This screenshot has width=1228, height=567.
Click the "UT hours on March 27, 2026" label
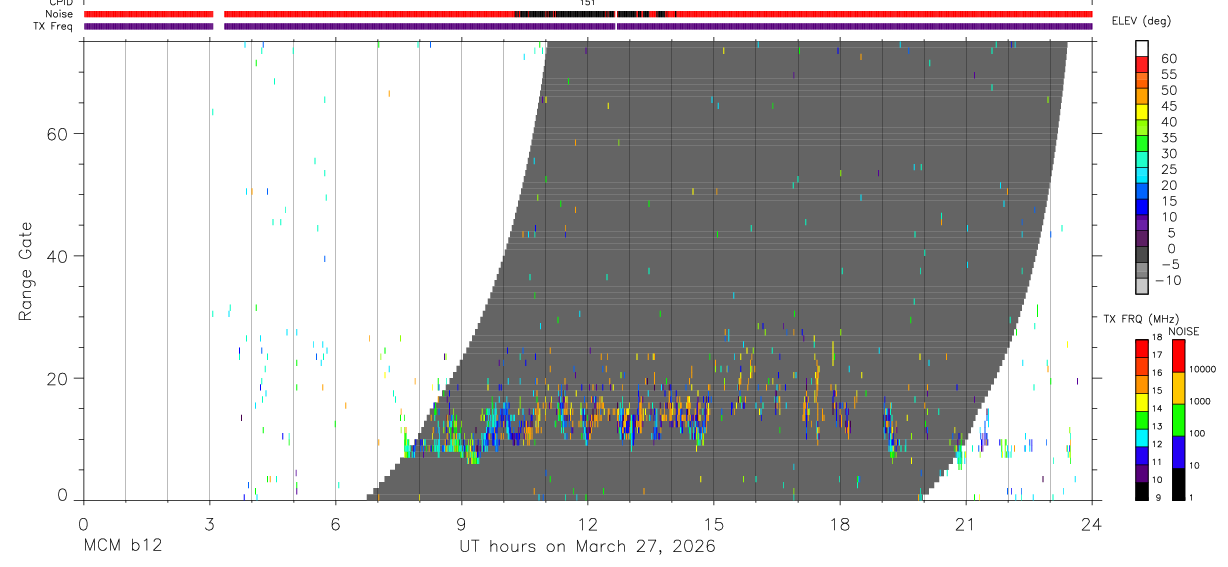point(587,546)
